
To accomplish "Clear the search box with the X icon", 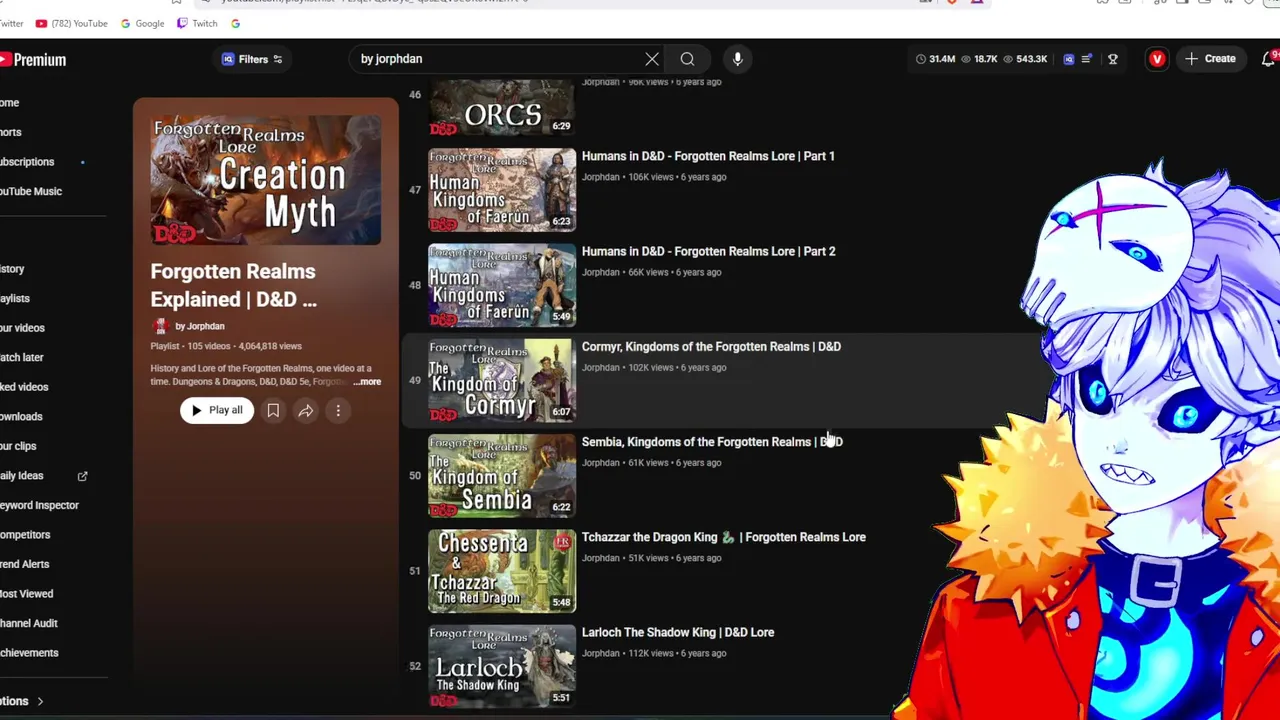I will (x=652, y=59).
